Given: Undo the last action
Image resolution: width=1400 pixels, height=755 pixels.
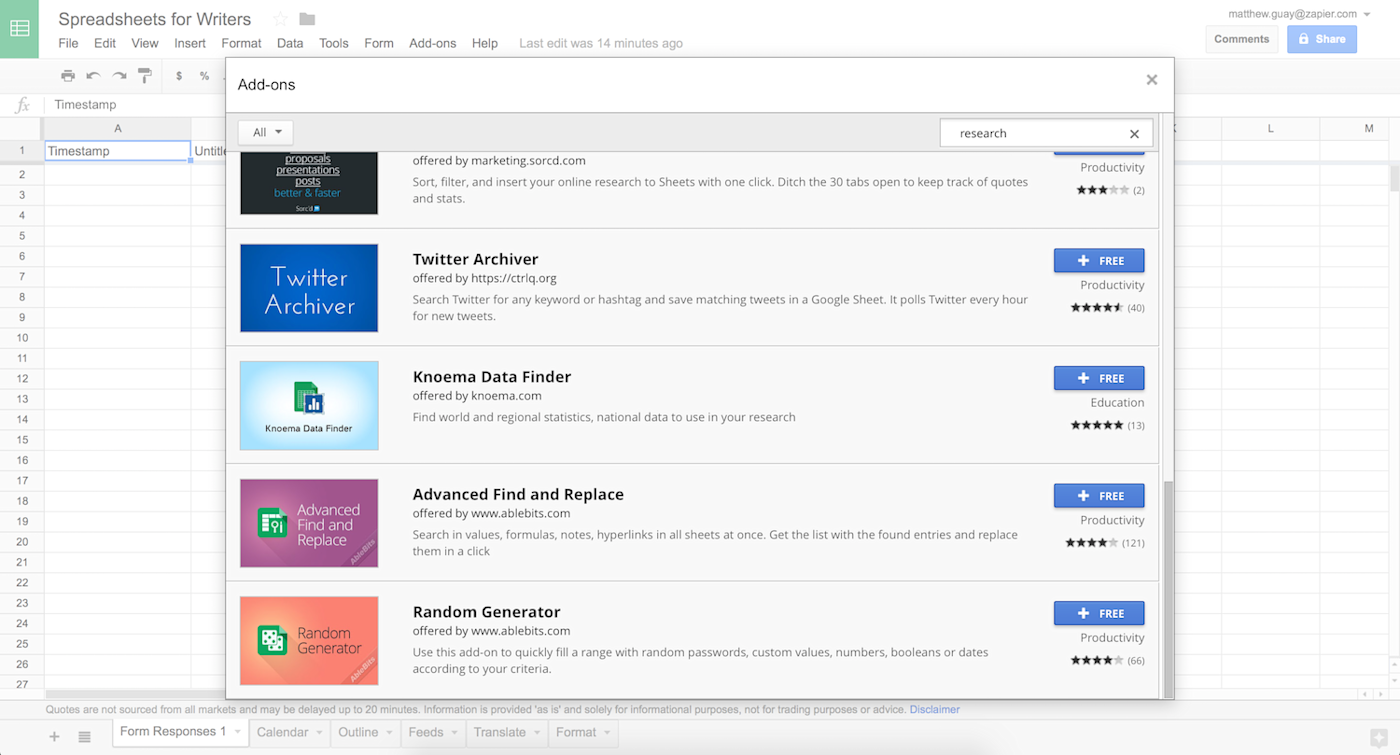Looking at the screenshot, I should coord(93,76).
